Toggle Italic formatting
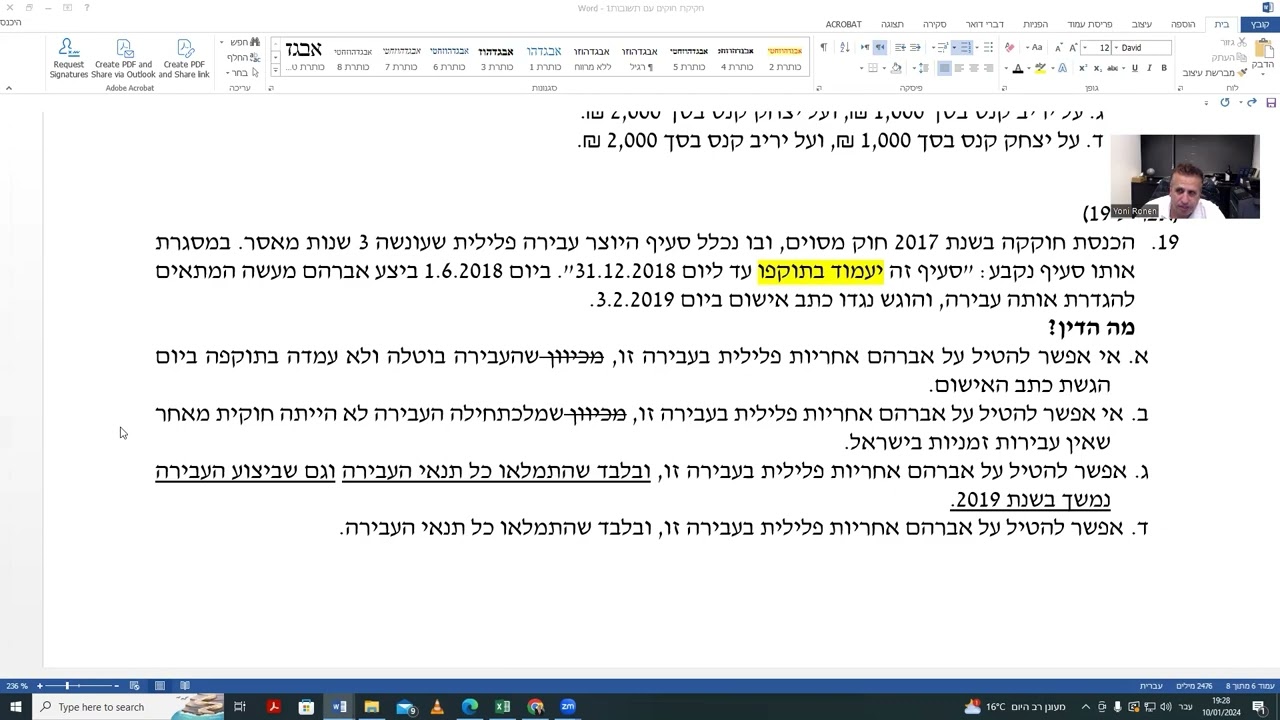 pos(1149,68)
